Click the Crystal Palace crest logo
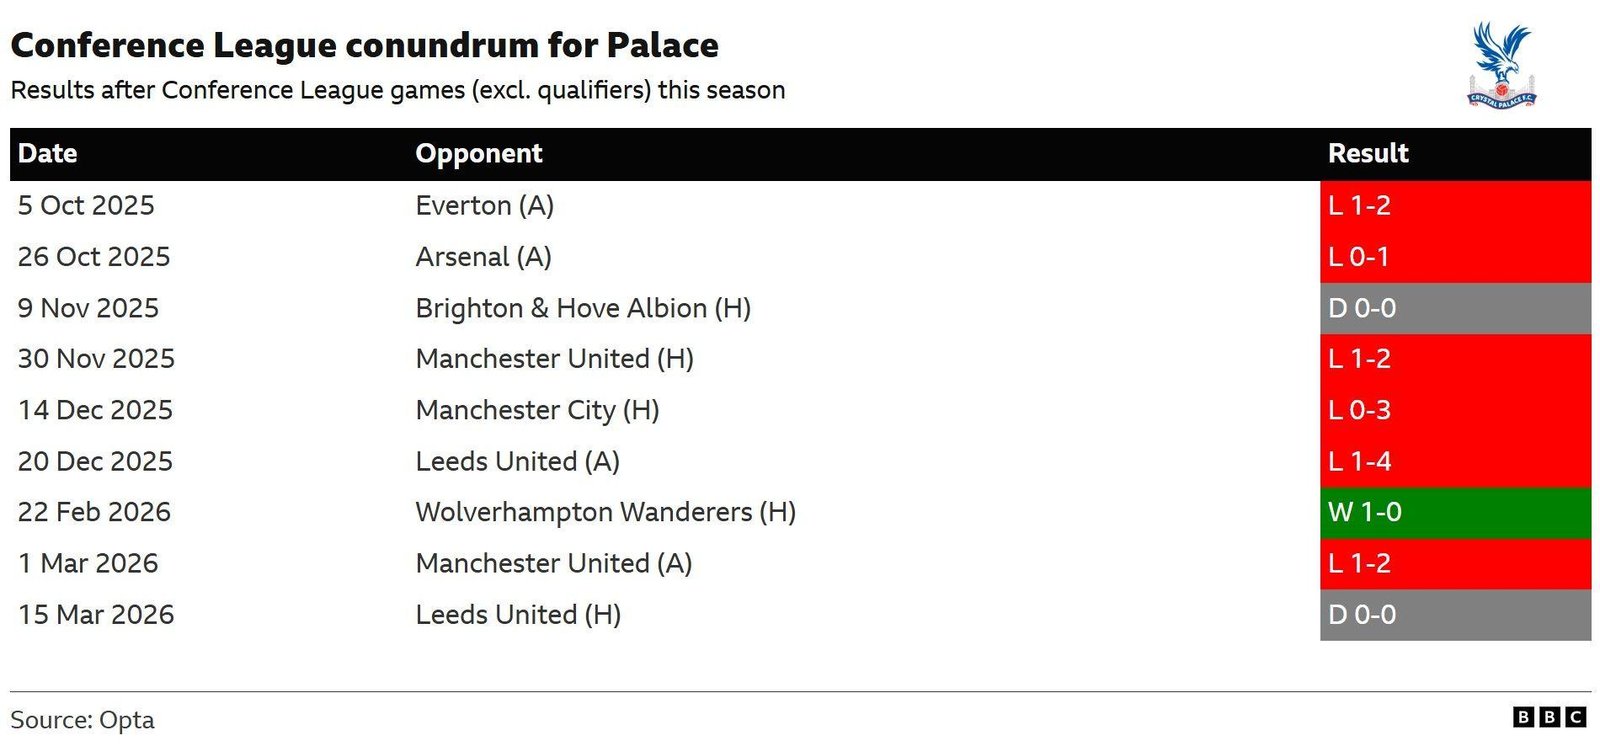Image resolution: width=1600 pixels, height=746 pixels. pyautogui.click(x=1501, y=66)
